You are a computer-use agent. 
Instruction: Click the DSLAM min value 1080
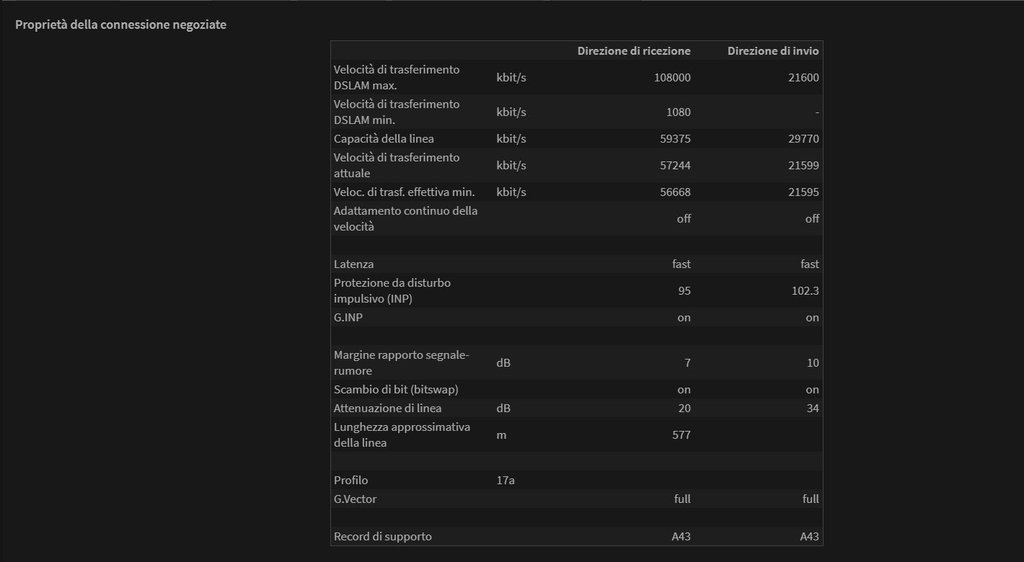(x=678, y=112)
